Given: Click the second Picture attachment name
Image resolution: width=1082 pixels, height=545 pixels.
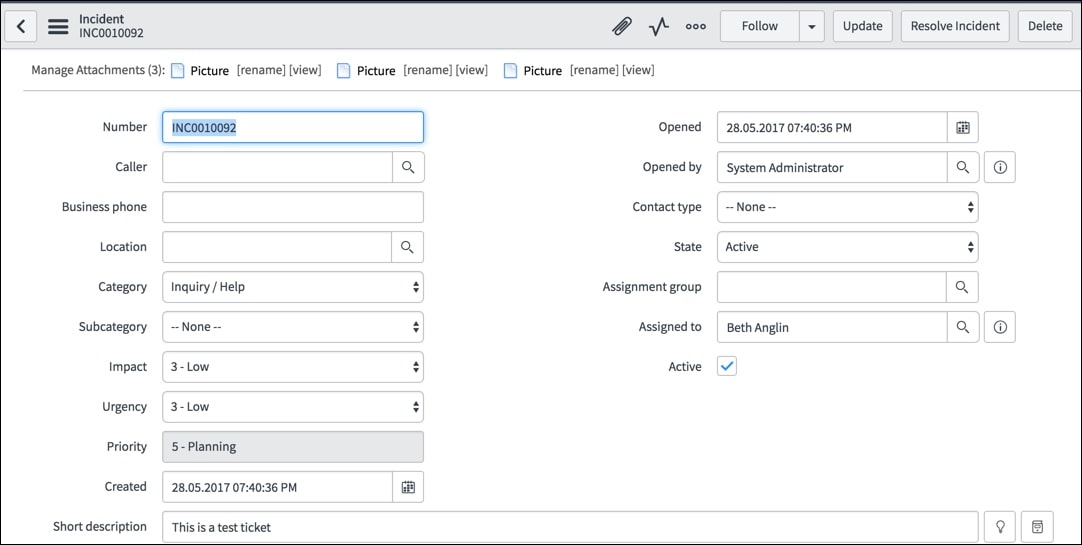Looking at the screenshot, I should click(376, 70).
